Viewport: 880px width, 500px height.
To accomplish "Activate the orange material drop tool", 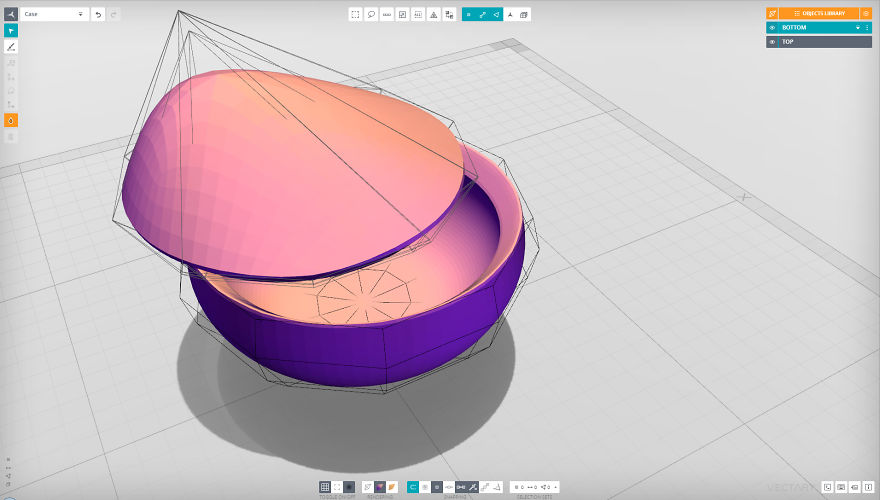I will pyautogui.click(x=11, y=120).
